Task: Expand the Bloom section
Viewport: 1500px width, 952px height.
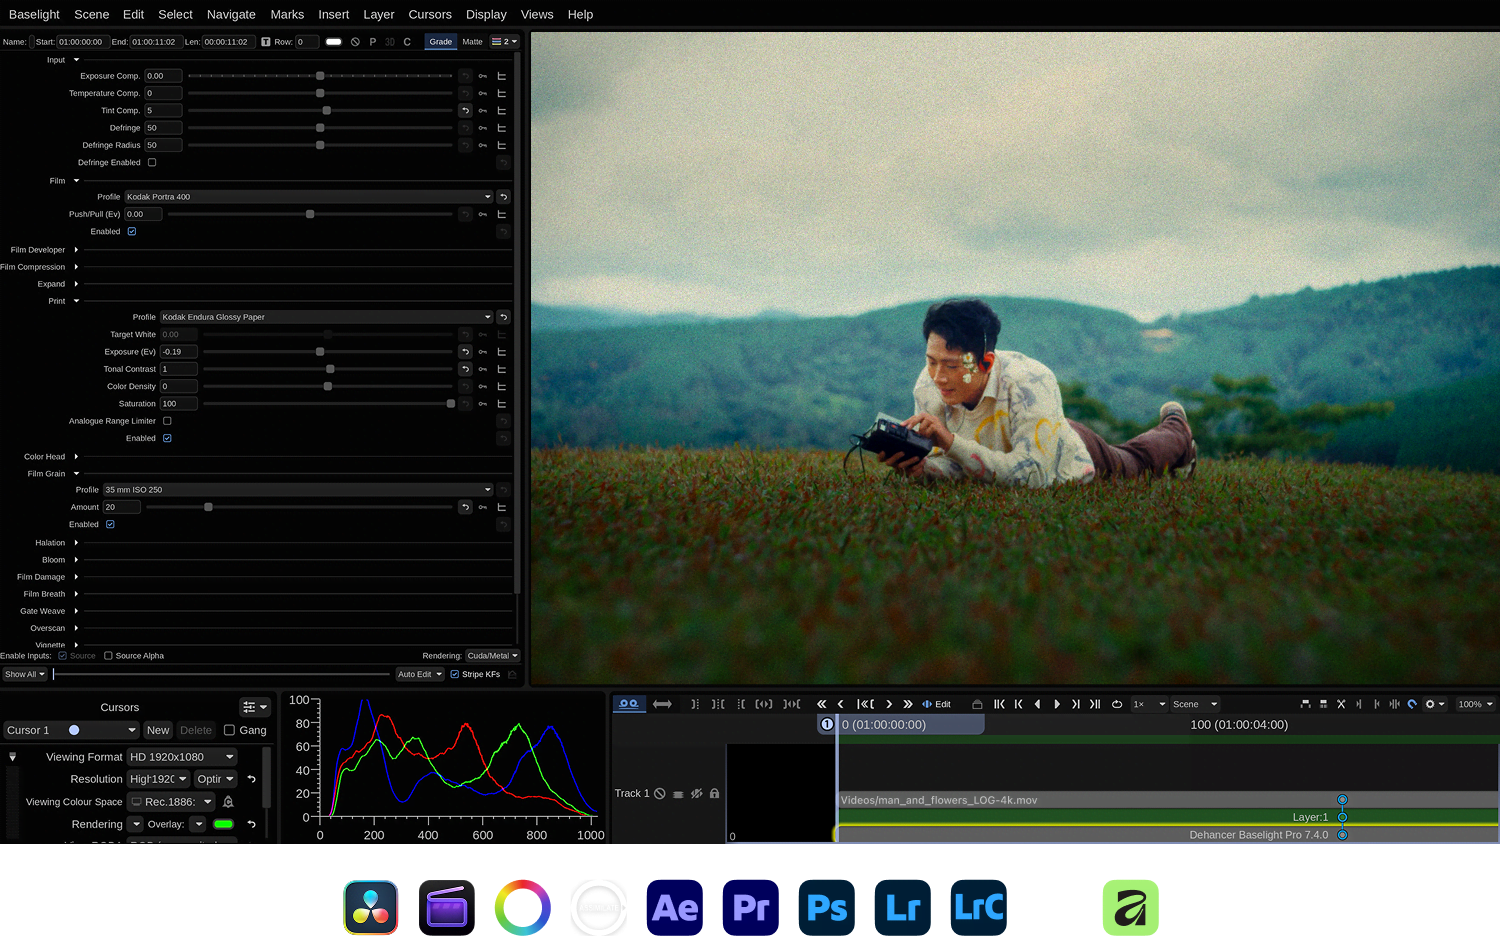Action: [76, 560]
